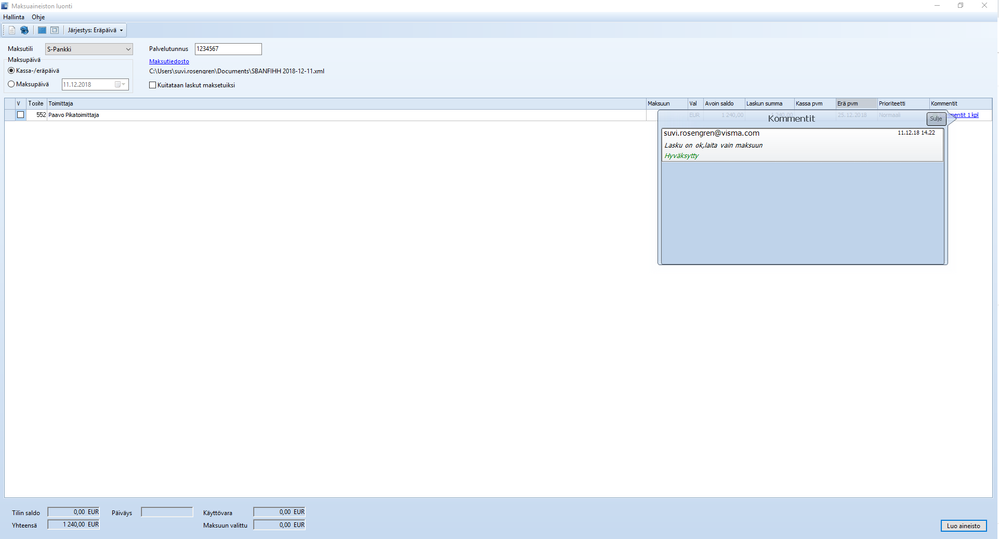
Task: Click the green Hyväksytty status text
Action: point(682,155)
